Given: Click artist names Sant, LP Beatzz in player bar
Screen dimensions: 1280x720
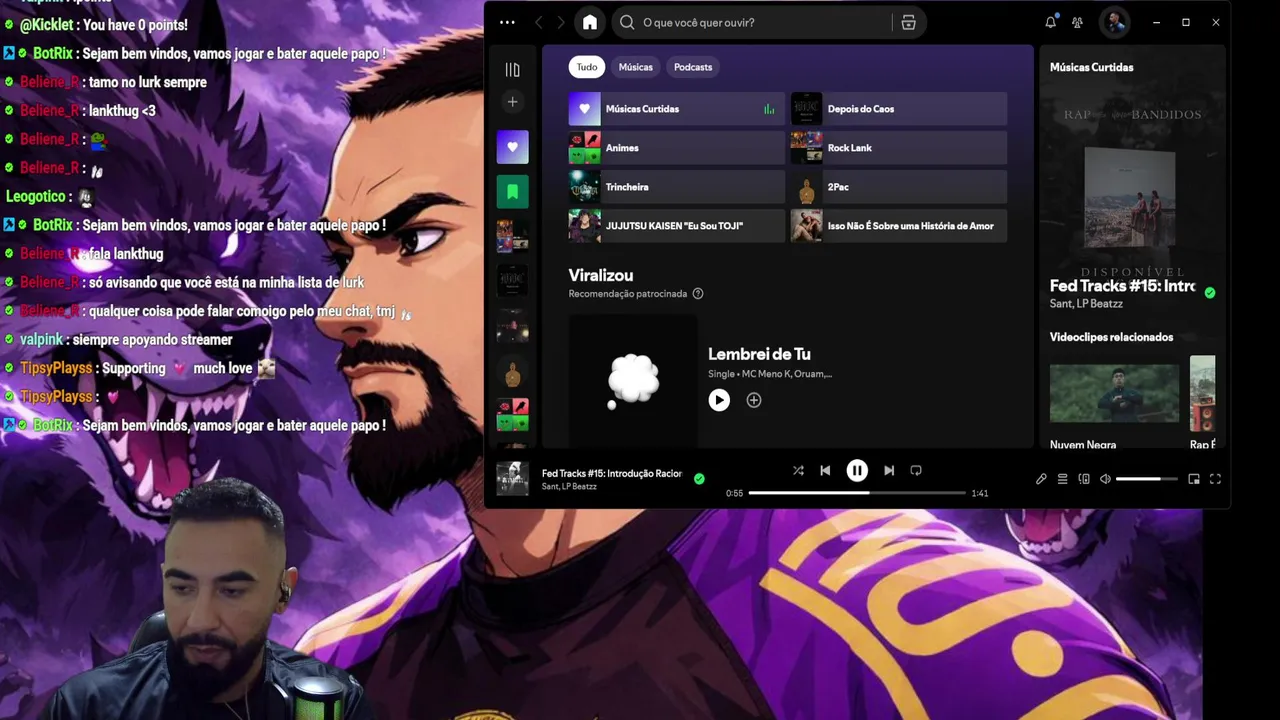Looking at the screenshot, I should (569, 487).
